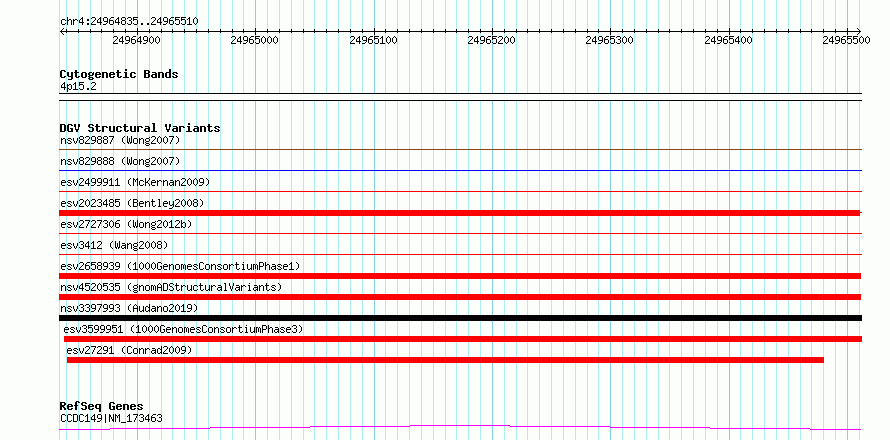Select the DGV Structural Variants track title
The image size is (890, 440).
pyautogui.click(x=140, y=128)
